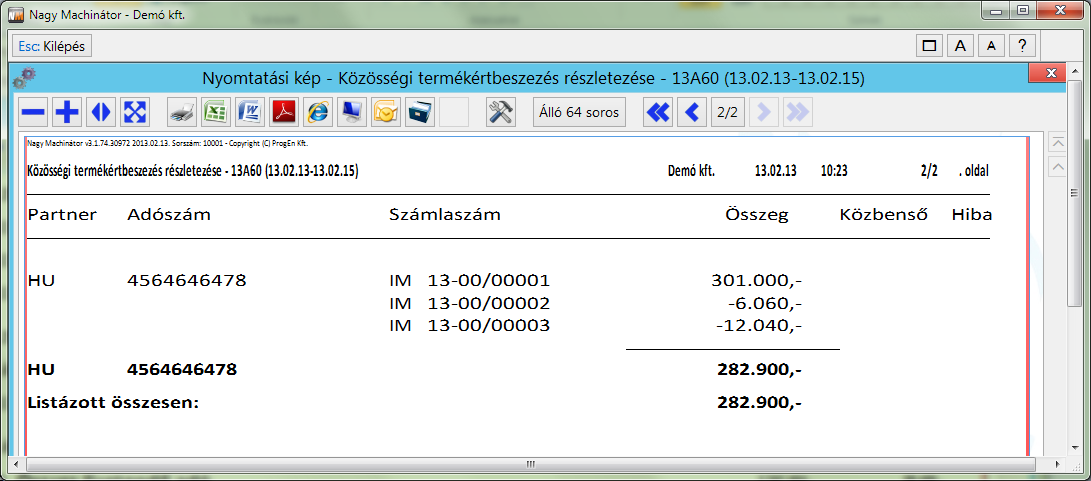Viewport: 1091px width, 481px height.
Task: Click the larger A font button
Action: point(960,47)
